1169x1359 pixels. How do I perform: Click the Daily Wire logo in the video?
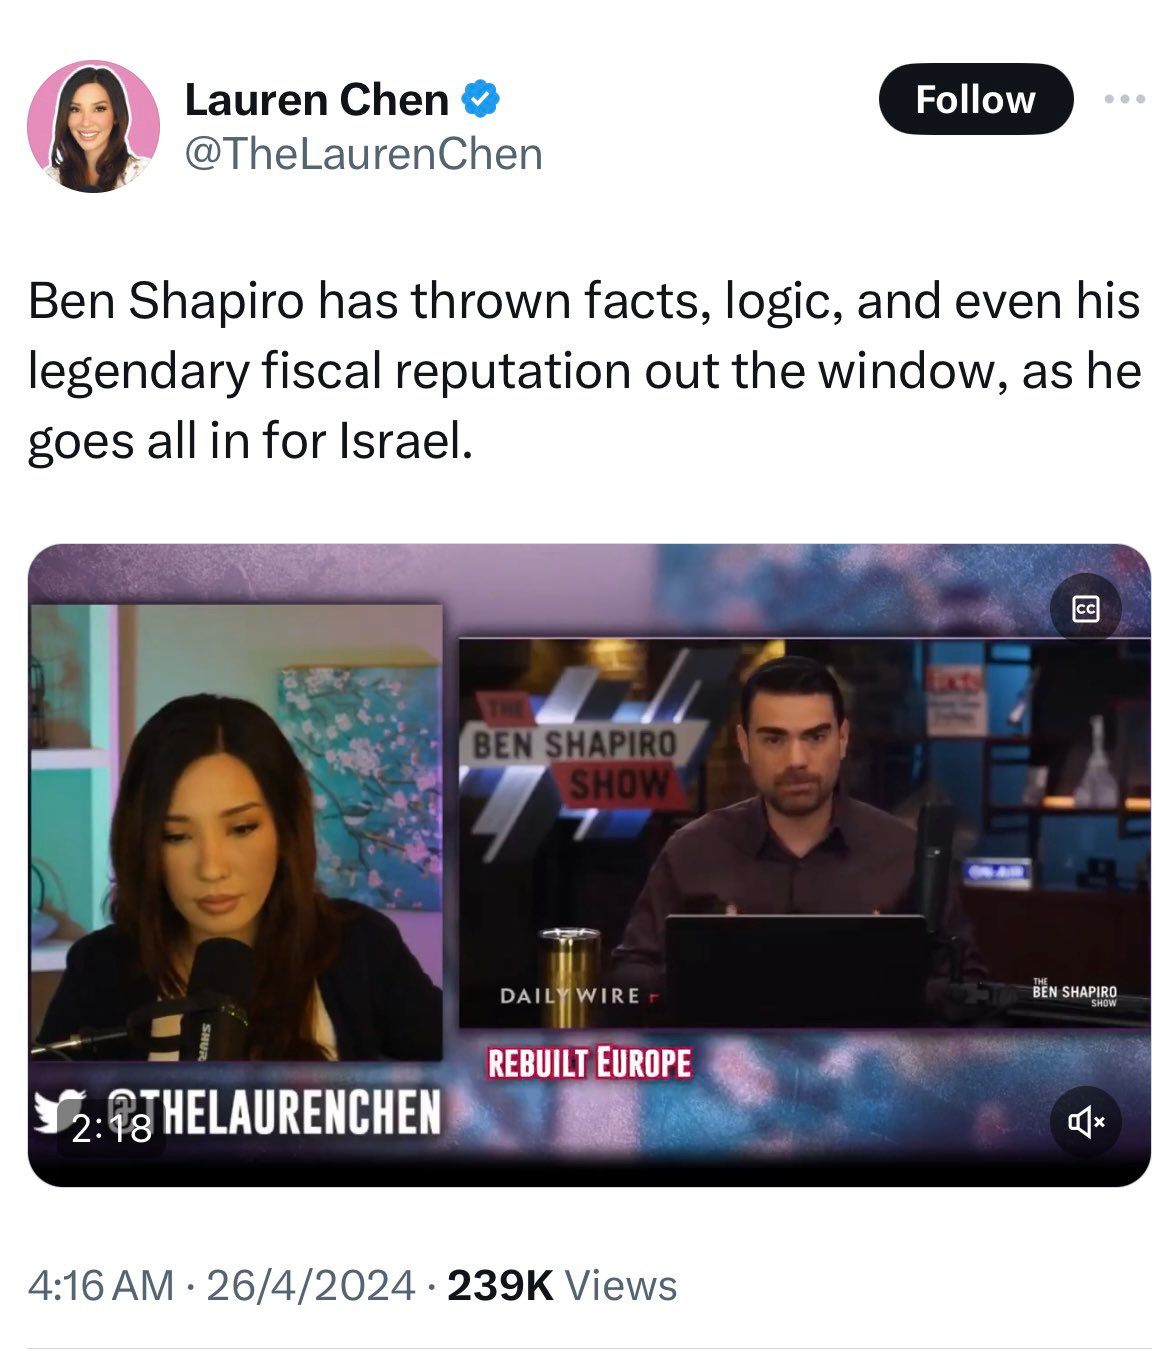pyautogui.click(x=574, y=995)
